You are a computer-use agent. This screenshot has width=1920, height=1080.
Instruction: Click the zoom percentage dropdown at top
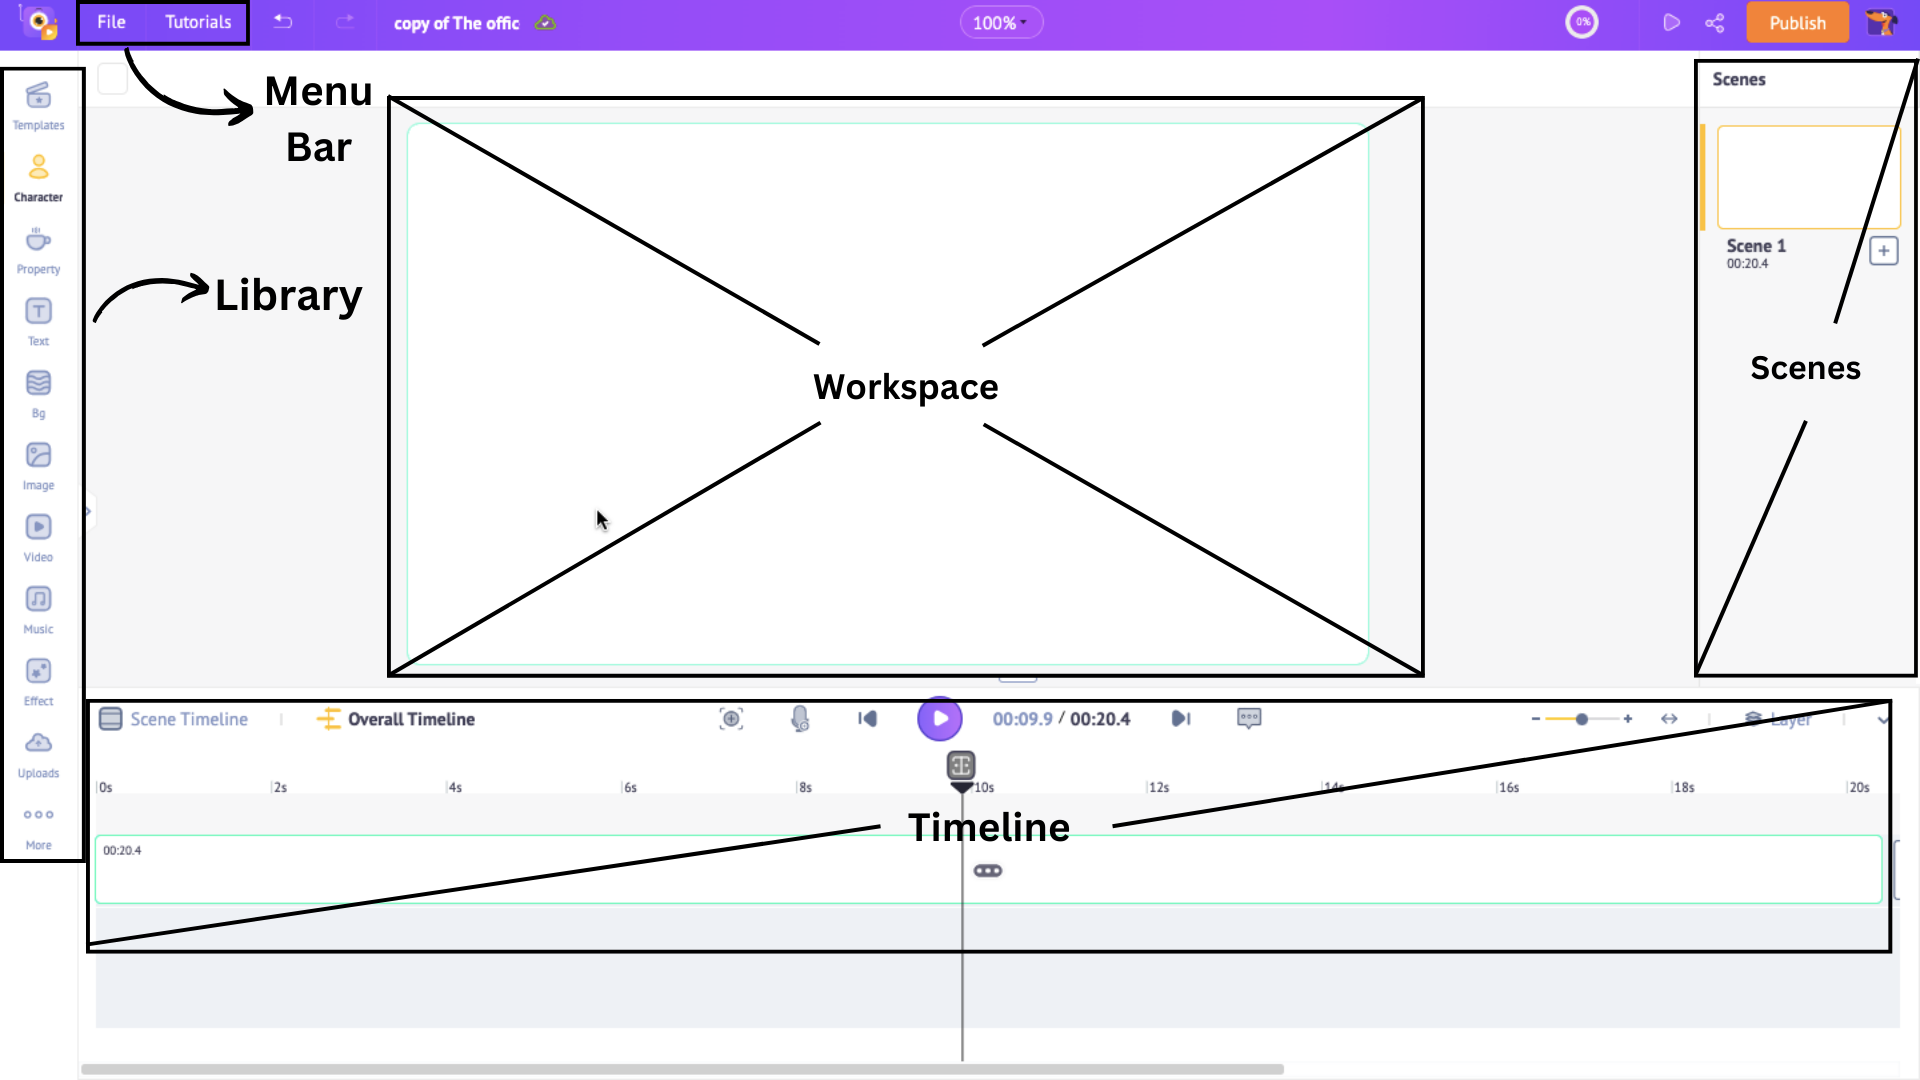(x=1002, y=22)
